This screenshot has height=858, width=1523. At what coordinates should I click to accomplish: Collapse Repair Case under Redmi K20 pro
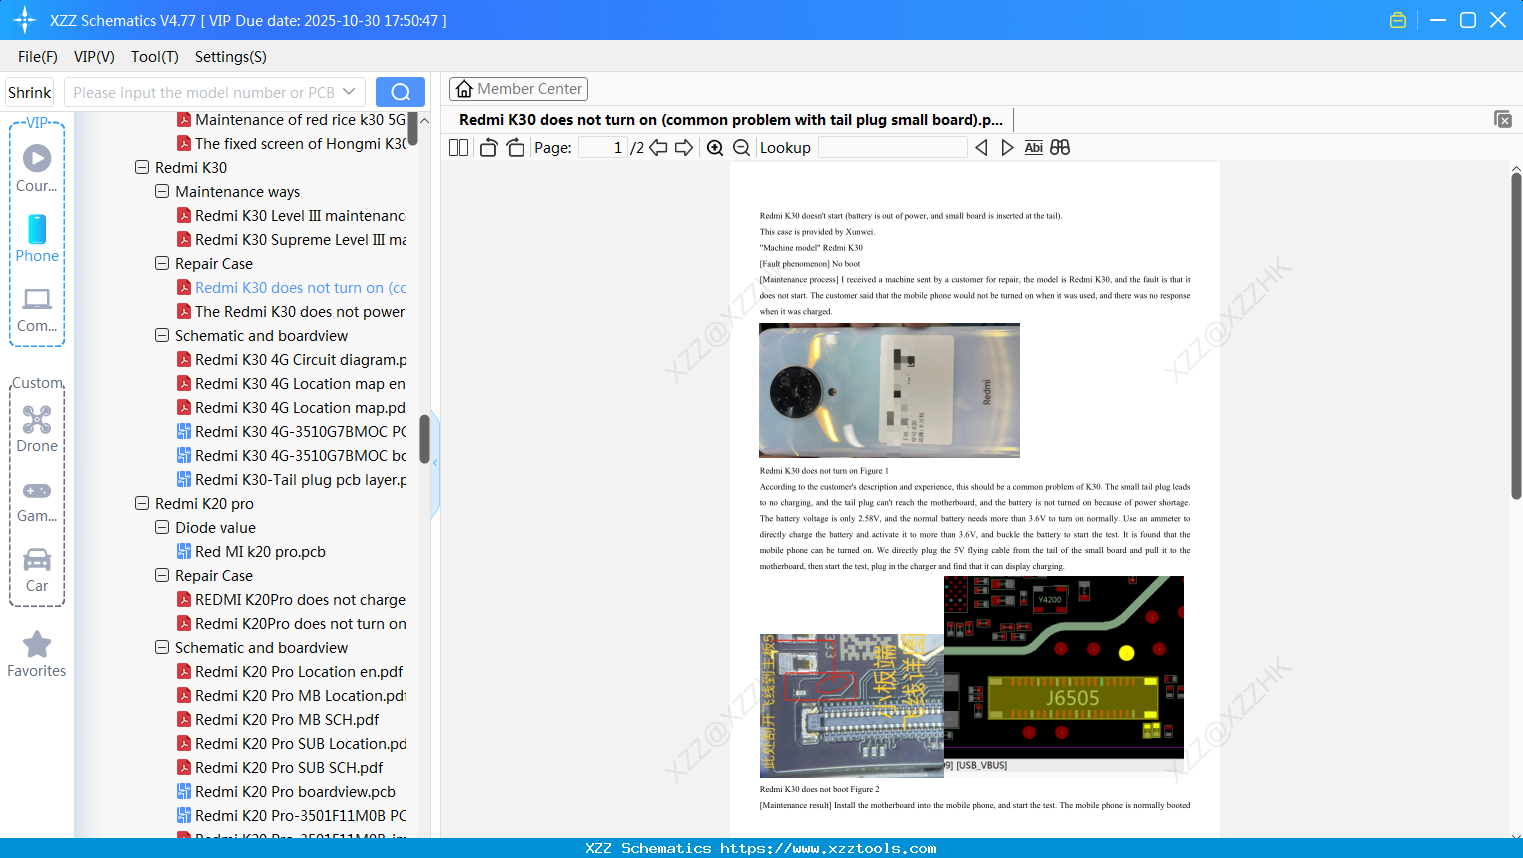pos(162,575)
